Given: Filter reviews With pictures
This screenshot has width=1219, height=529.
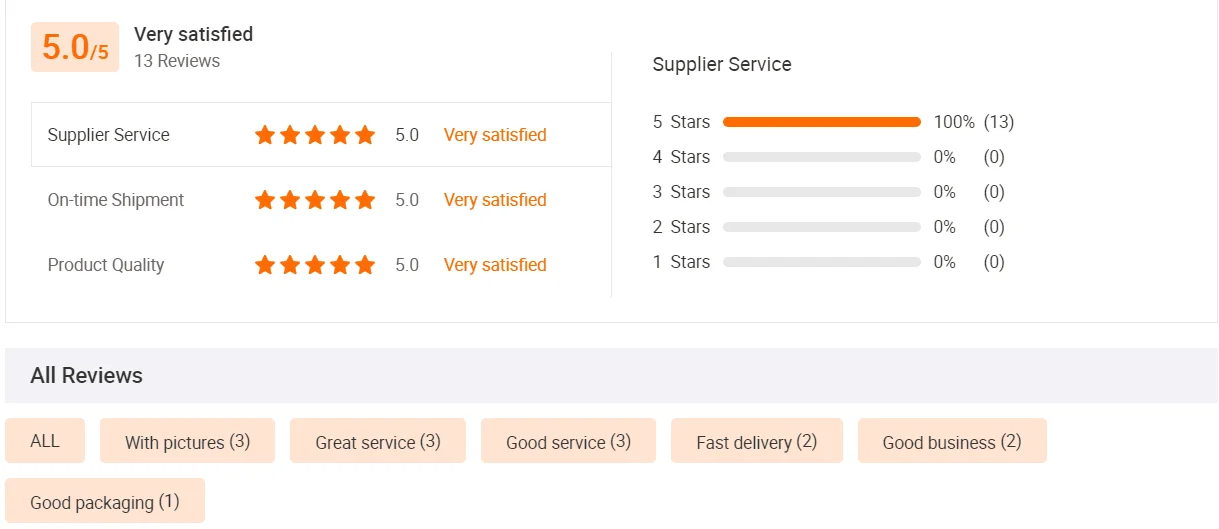Looking at the screenshot, I should pyautogui.click(x=187, y=441).
